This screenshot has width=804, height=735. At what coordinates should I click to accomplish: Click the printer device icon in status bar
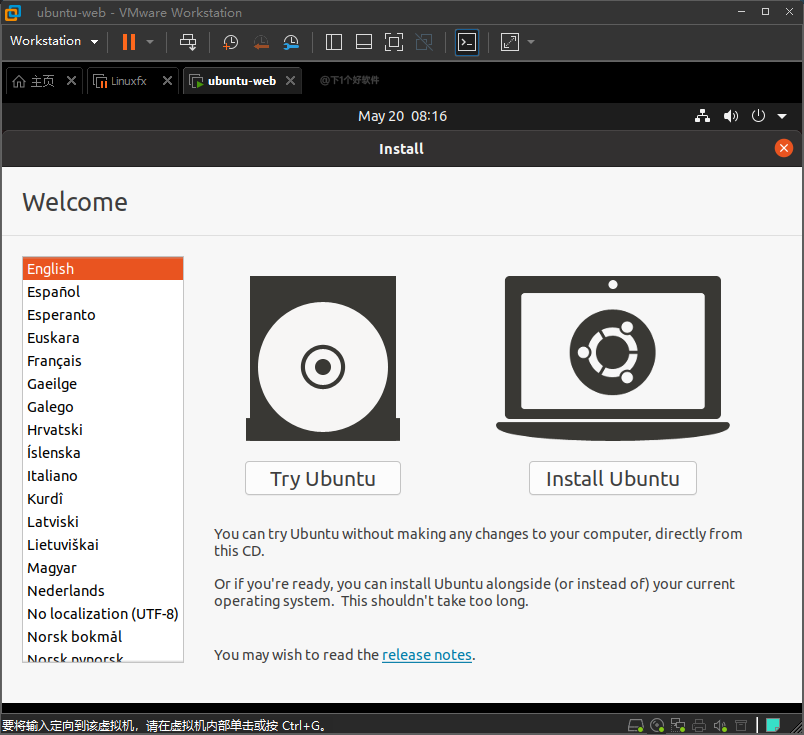699,725
